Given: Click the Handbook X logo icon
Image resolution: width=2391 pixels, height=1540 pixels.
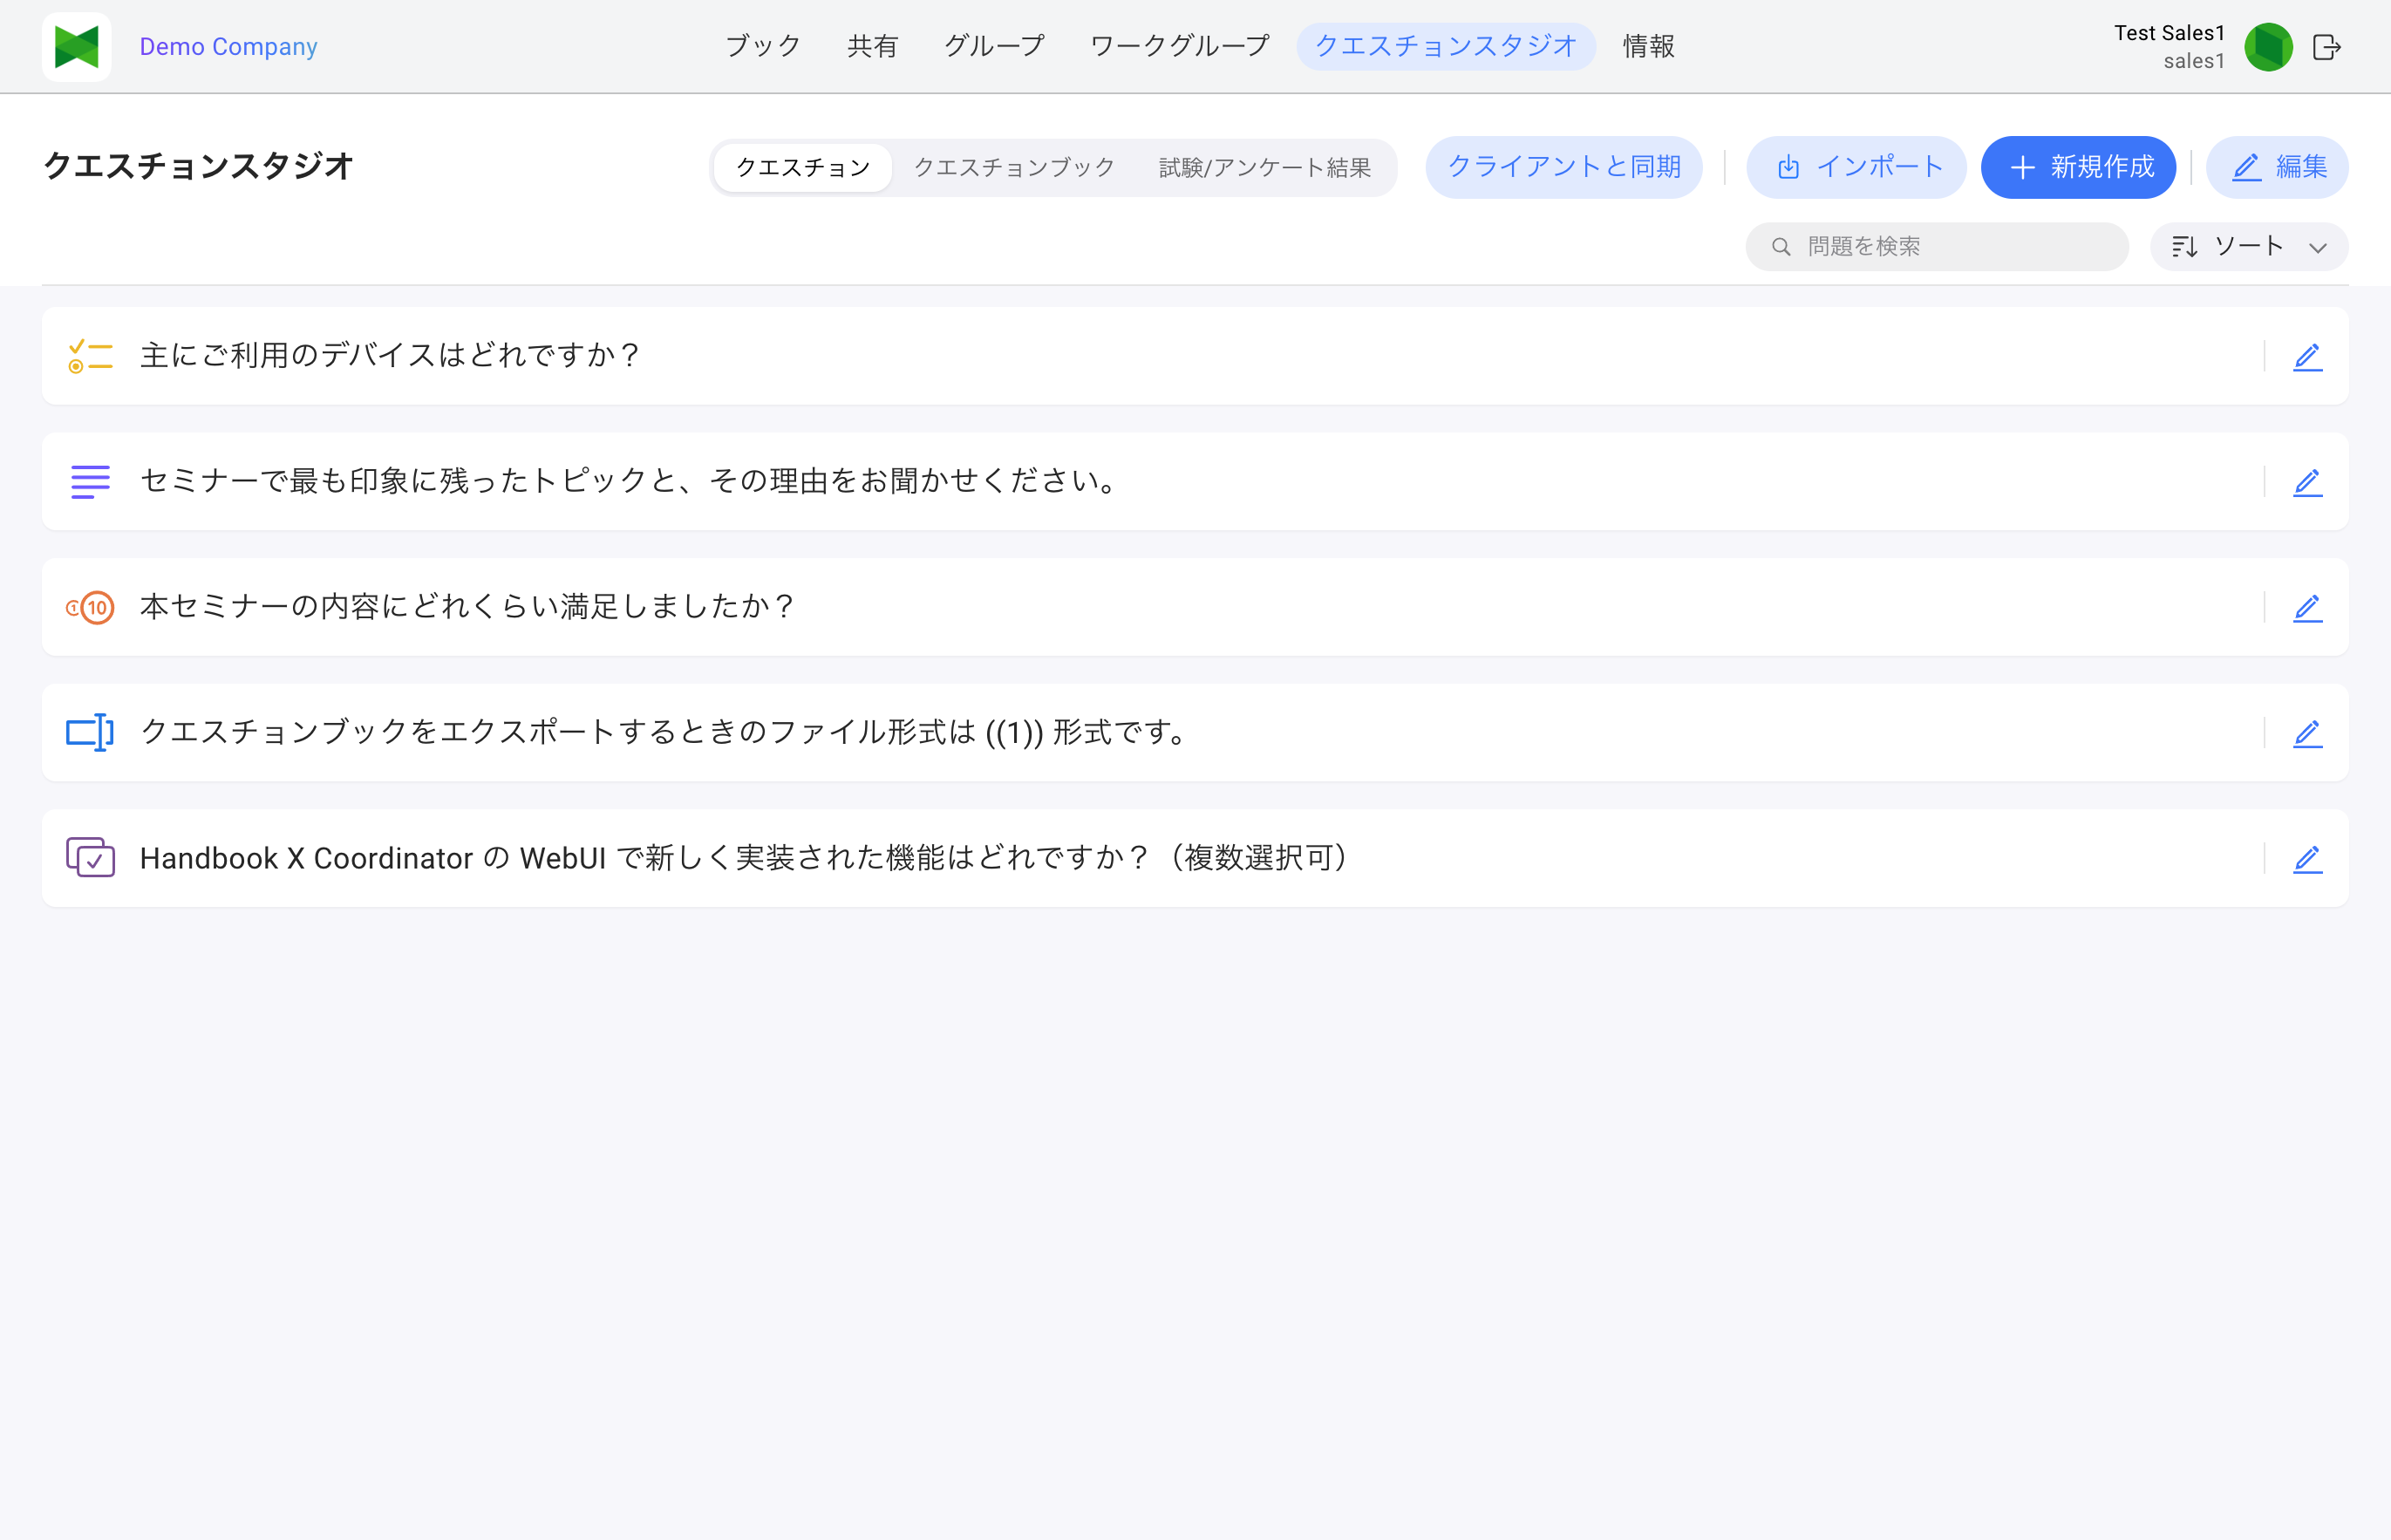Looking at the screenshot, I should (77, 47).
